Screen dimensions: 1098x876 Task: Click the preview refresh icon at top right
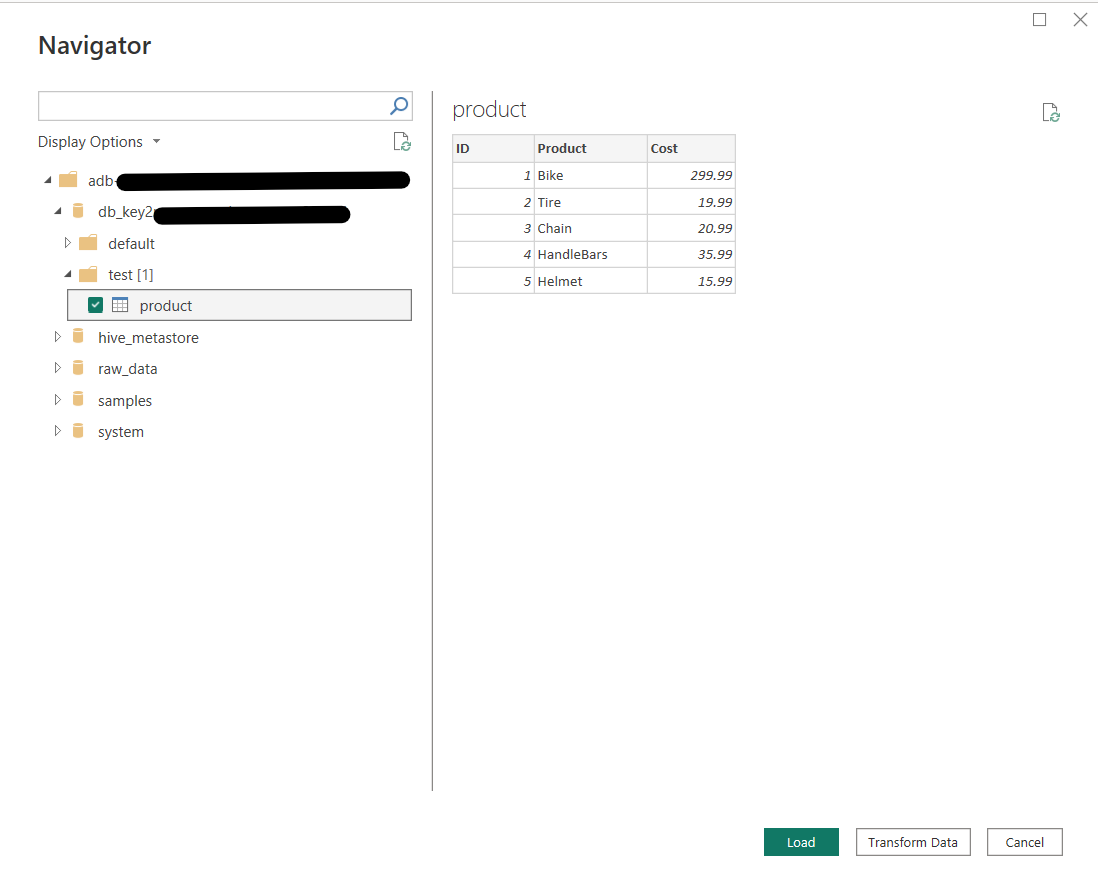coord(1050,113)
